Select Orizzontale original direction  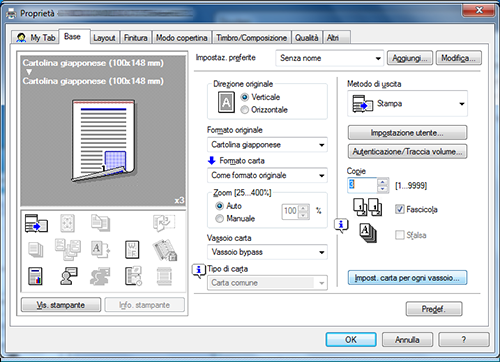click(x=245, y=110)
